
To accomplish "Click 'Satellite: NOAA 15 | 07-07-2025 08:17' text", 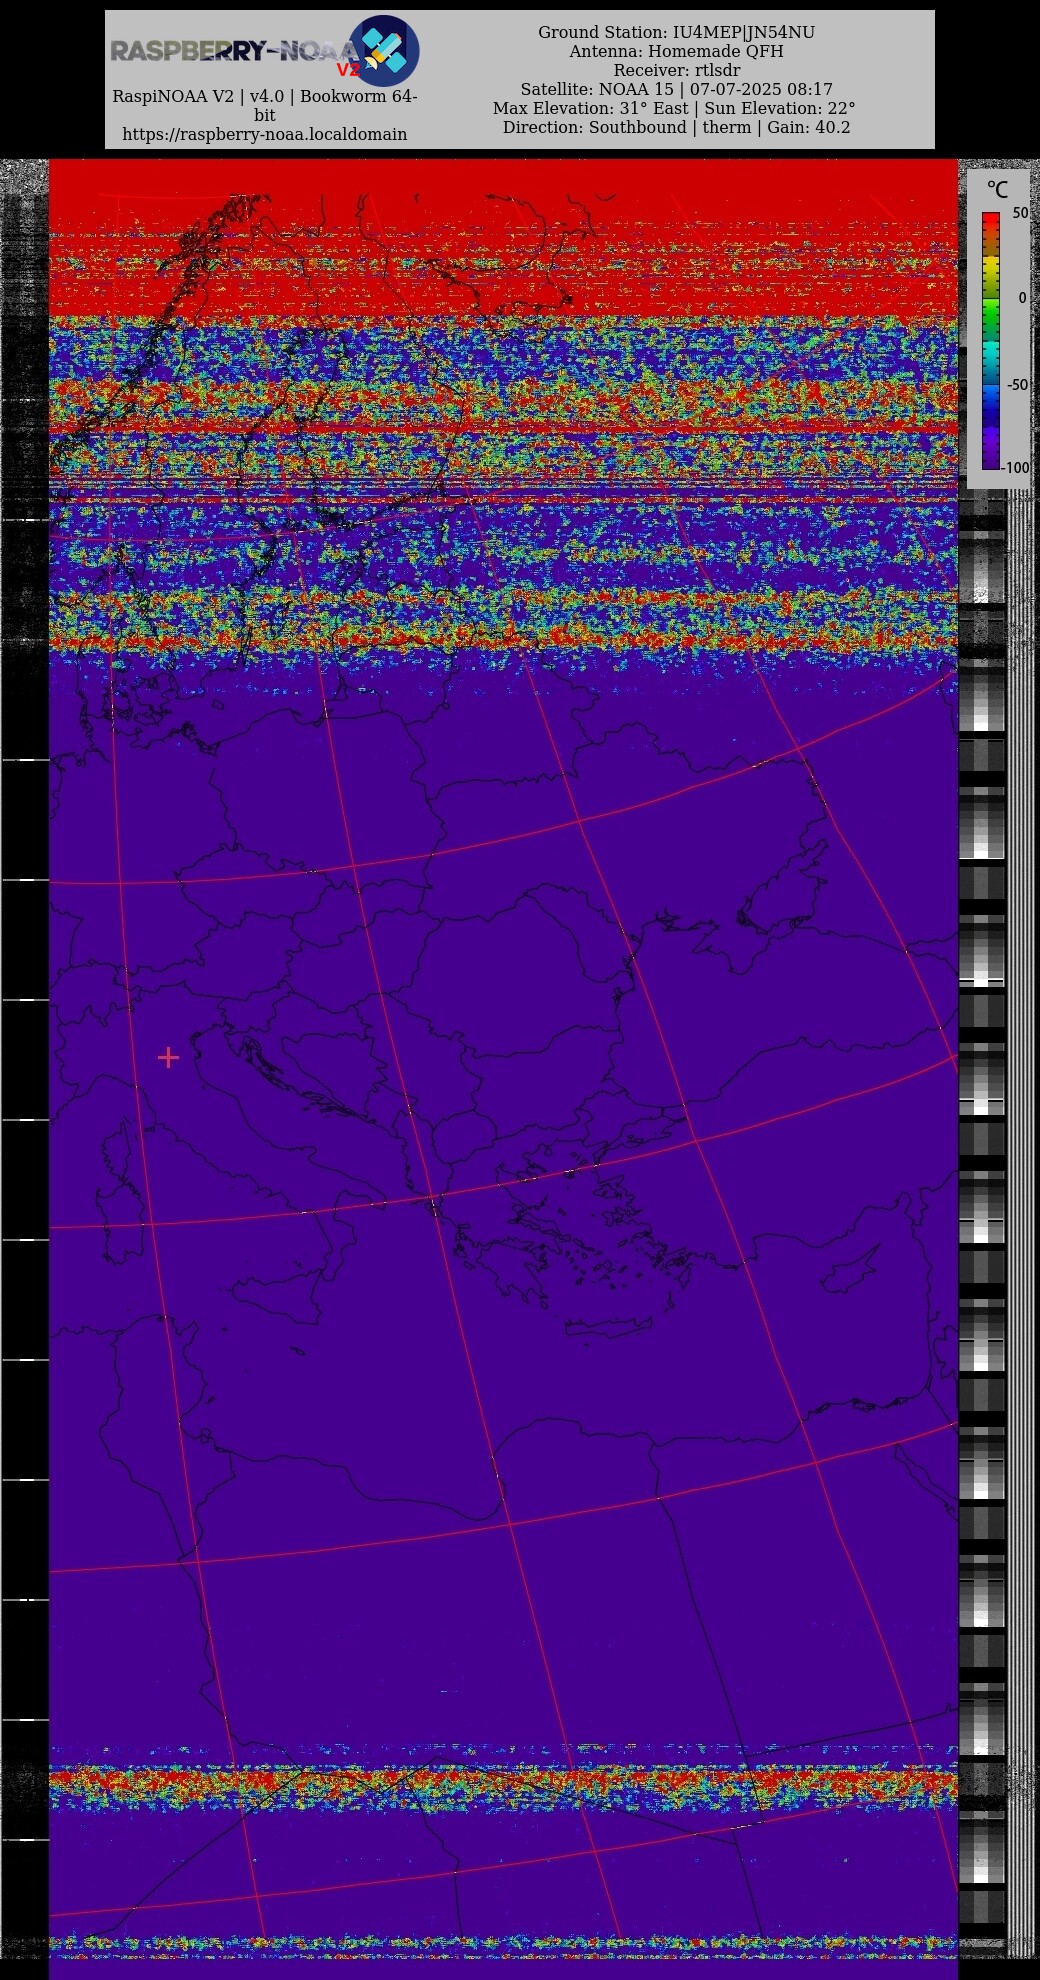I will [676, 89].
